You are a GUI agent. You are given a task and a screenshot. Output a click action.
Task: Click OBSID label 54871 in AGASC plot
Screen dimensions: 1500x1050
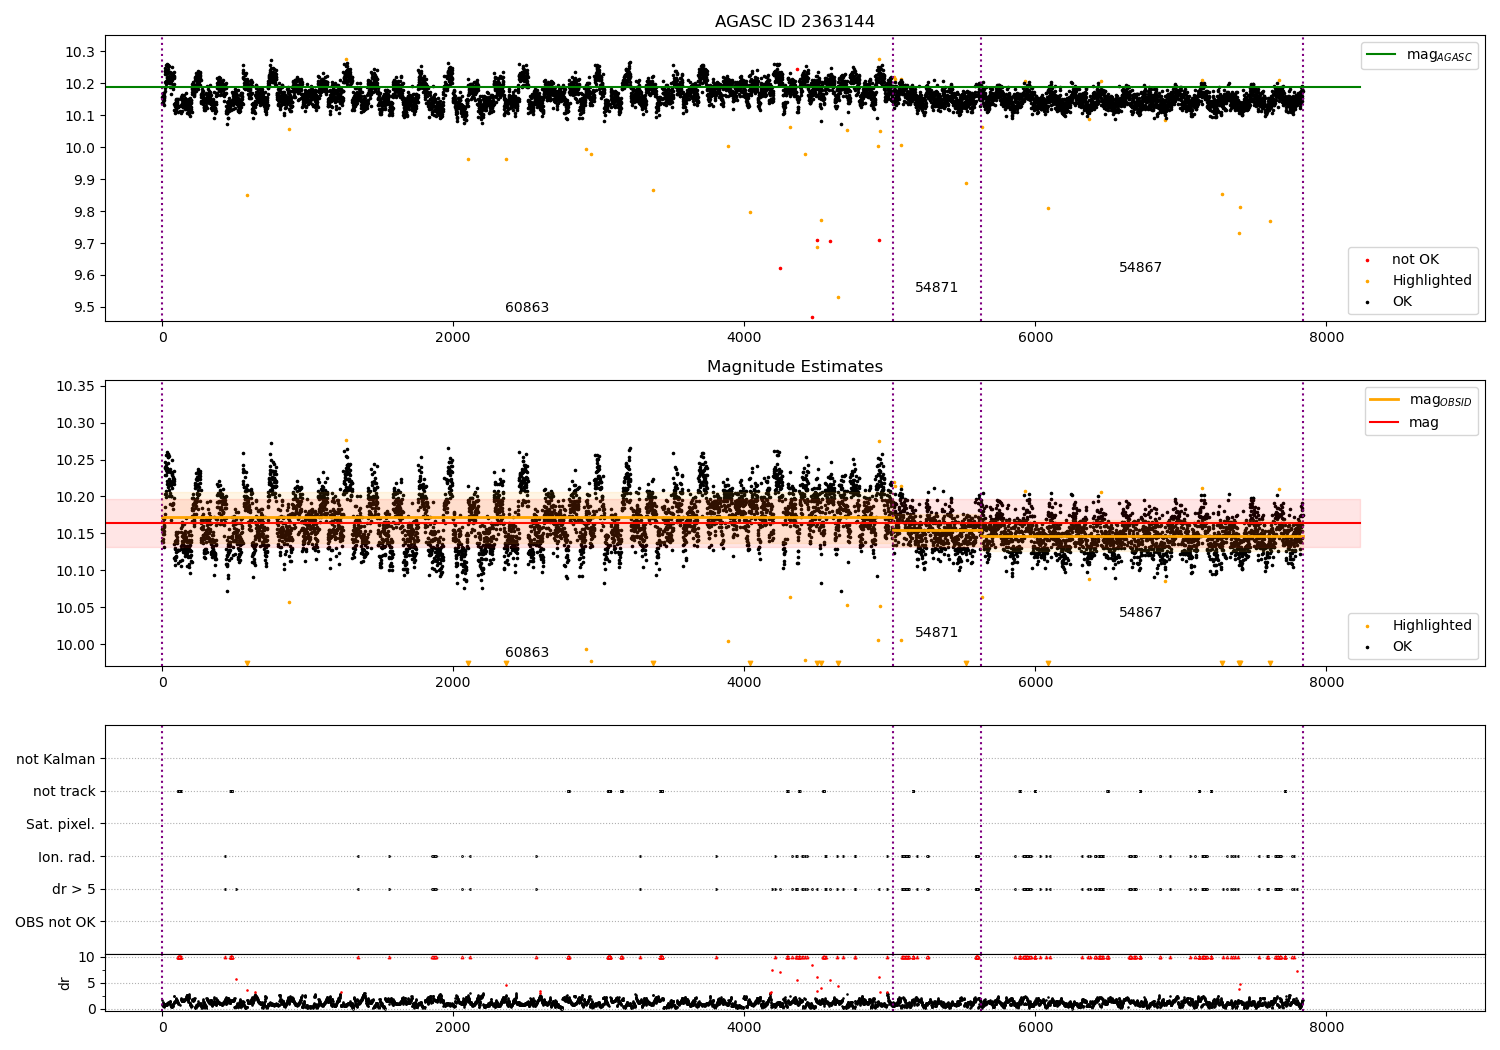[x=936, y=287]
